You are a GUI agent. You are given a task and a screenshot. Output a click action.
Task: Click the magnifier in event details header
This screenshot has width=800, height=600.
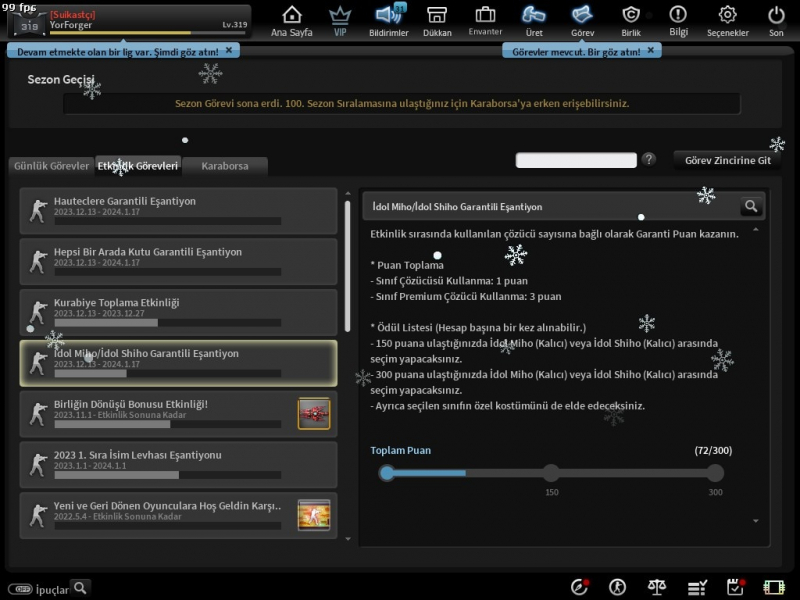click(751, 206)
